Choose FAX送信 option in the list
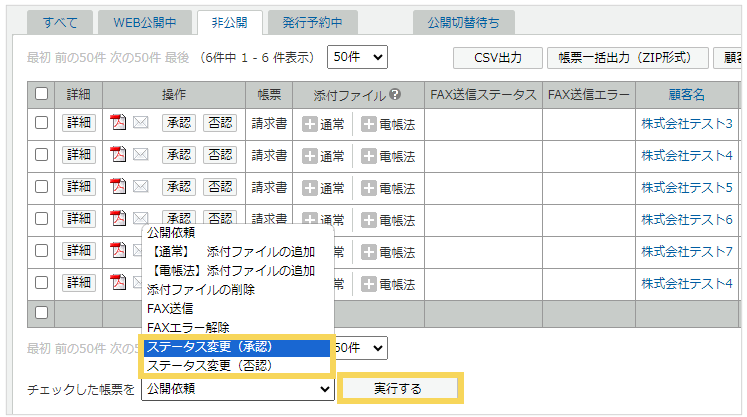This screenshot has width=747, height=417. [170, 309]
